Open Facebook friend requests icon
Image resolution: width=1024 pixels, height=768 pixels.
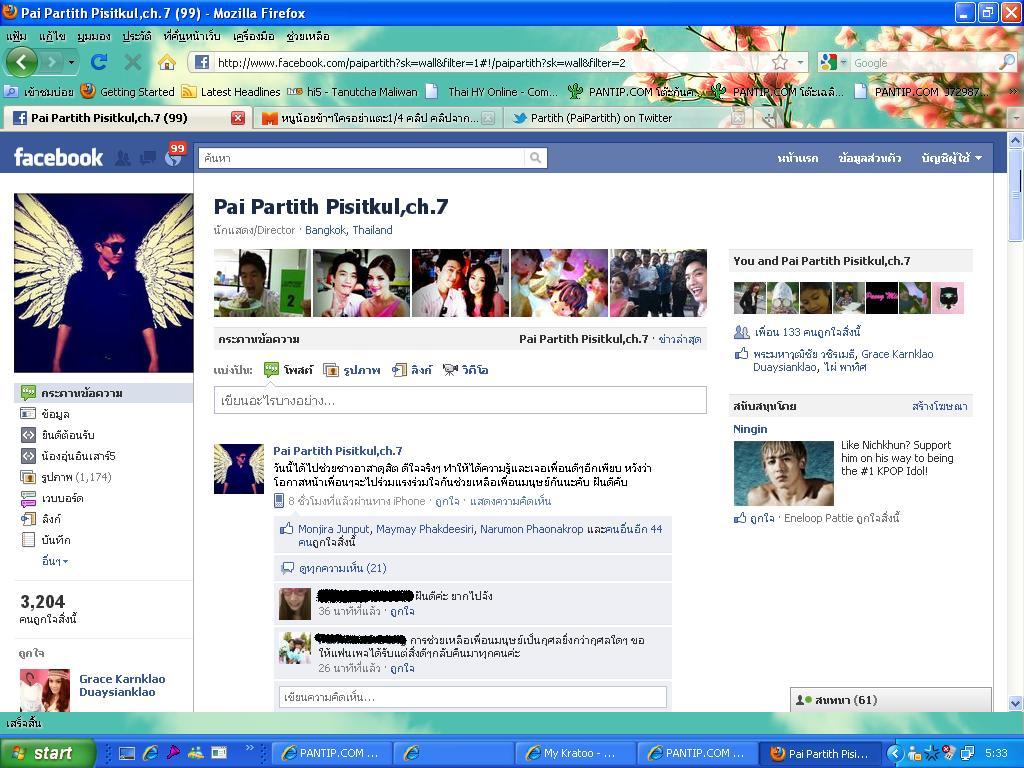[122, 158]
